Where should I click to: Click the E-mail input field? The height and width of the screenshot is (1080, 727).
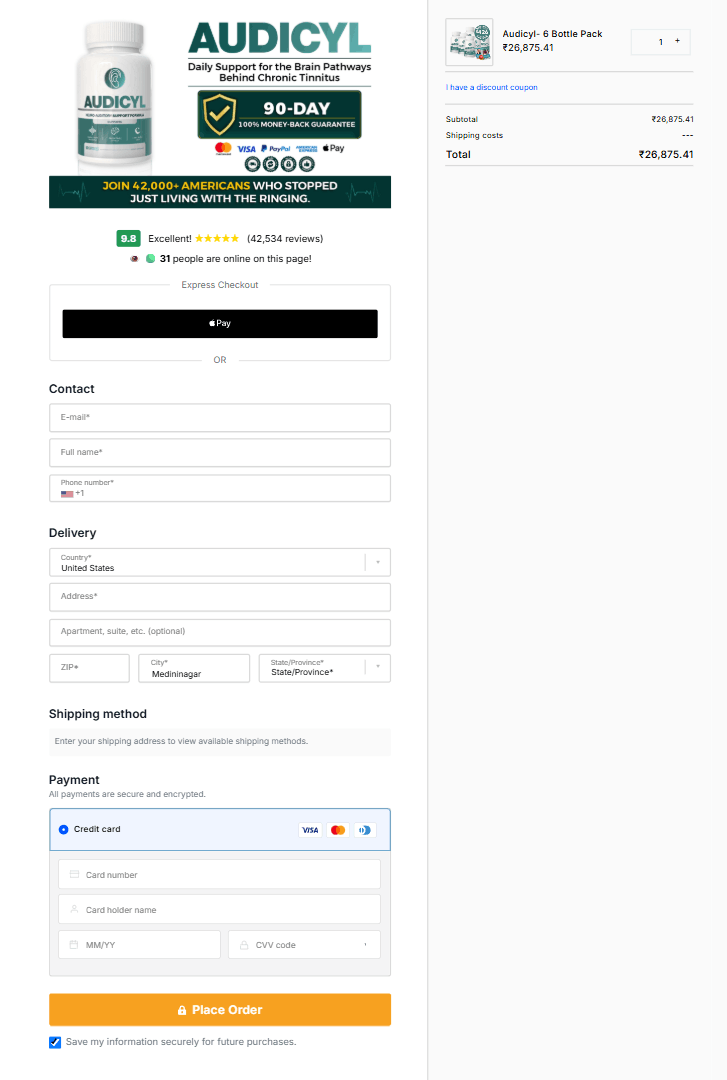click(220, 417)
